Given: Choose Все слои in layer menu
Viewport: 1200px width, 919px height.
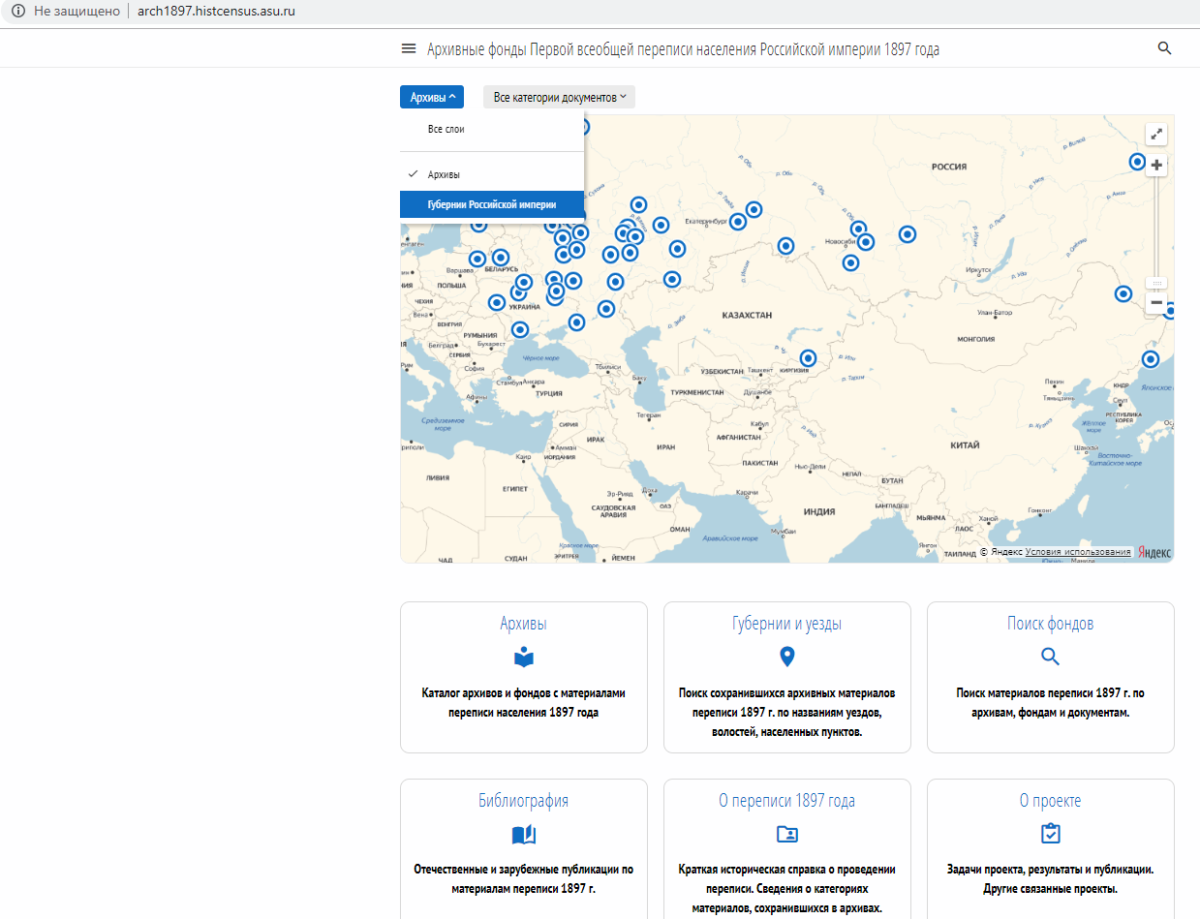Looking at the screenshot, I should pyautogui.click(x=446, y=129).
